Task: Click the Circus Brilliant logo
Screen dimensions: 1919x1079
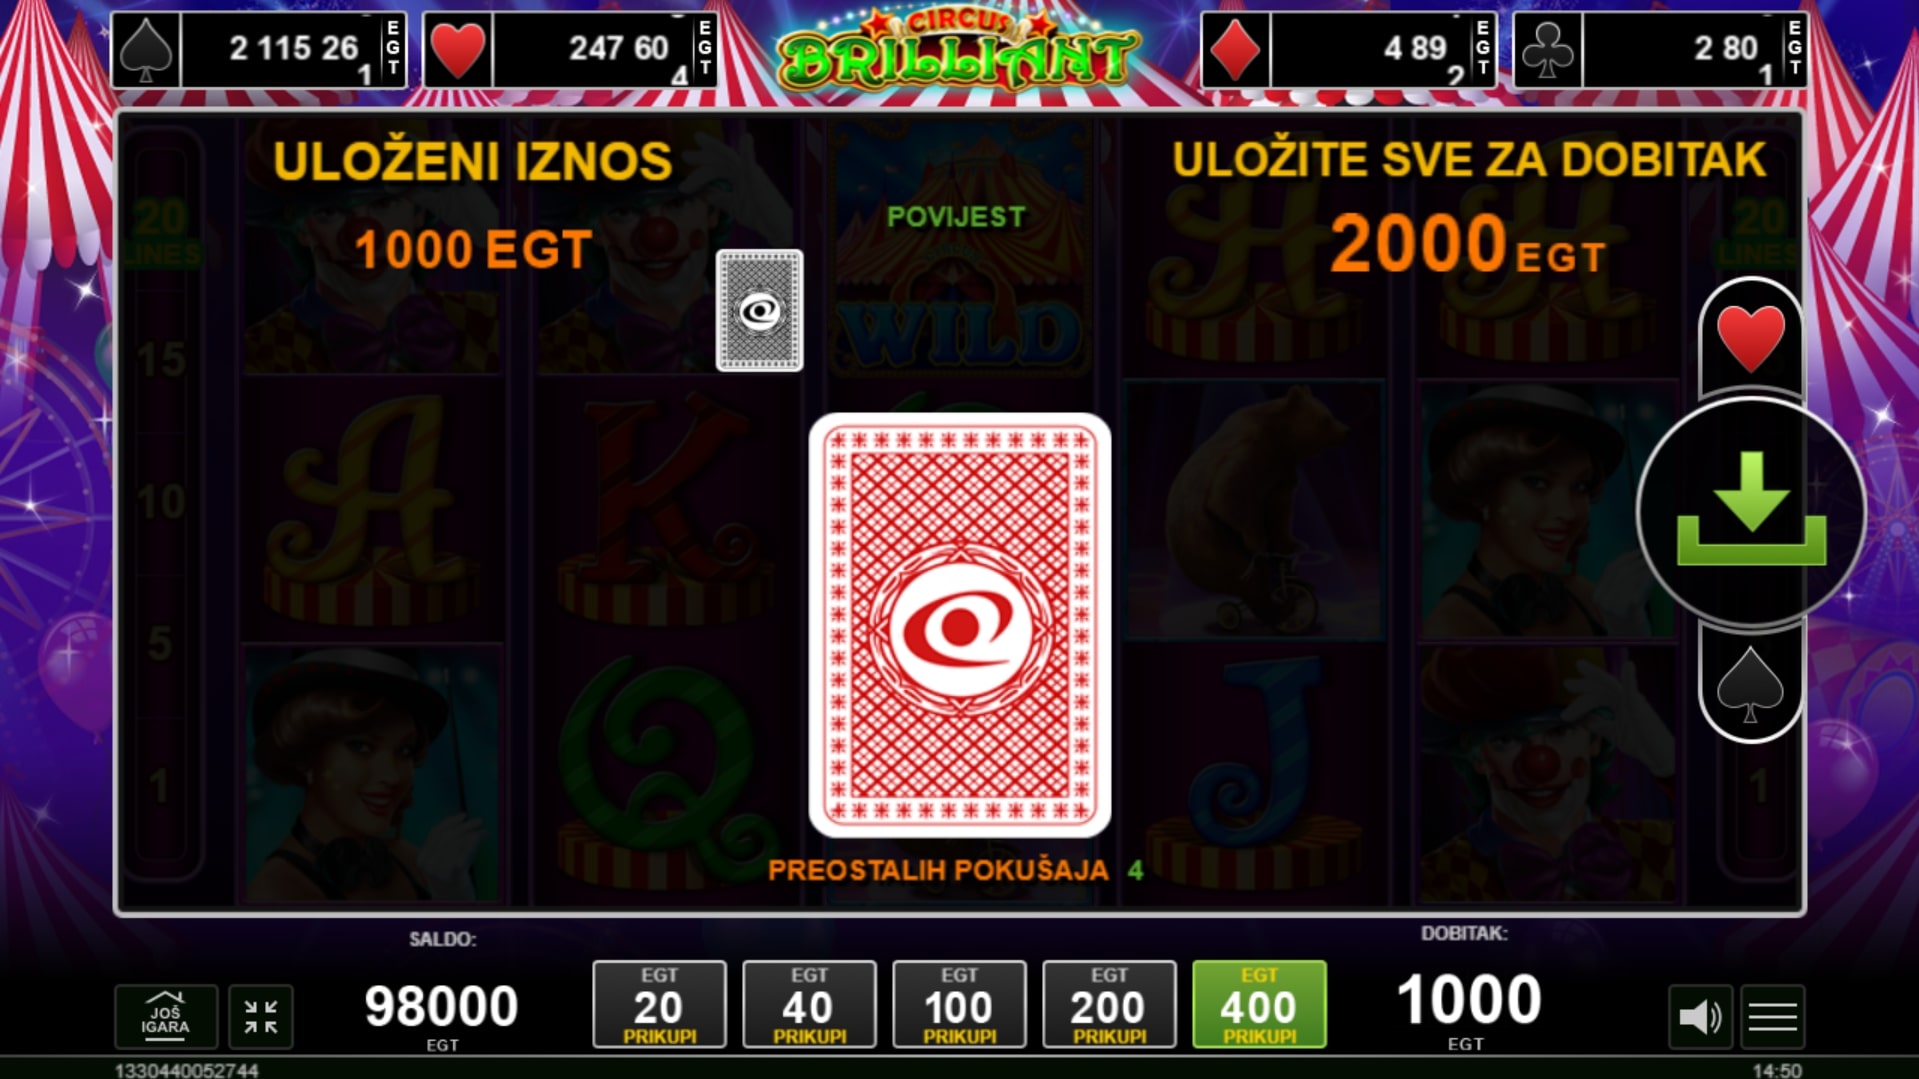Action: pyautogui.click(x=958, y=50)
